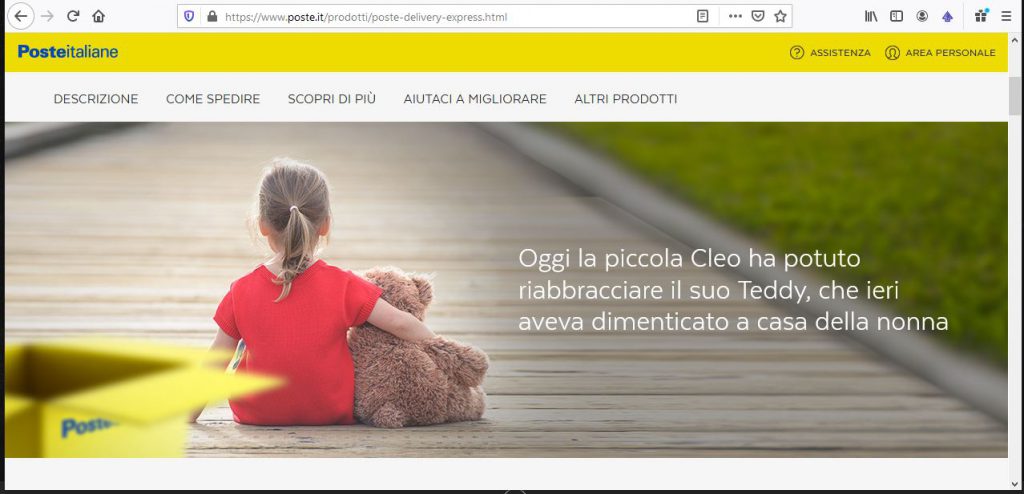Reload the page with the refresh icon

(x=73, y=16)
